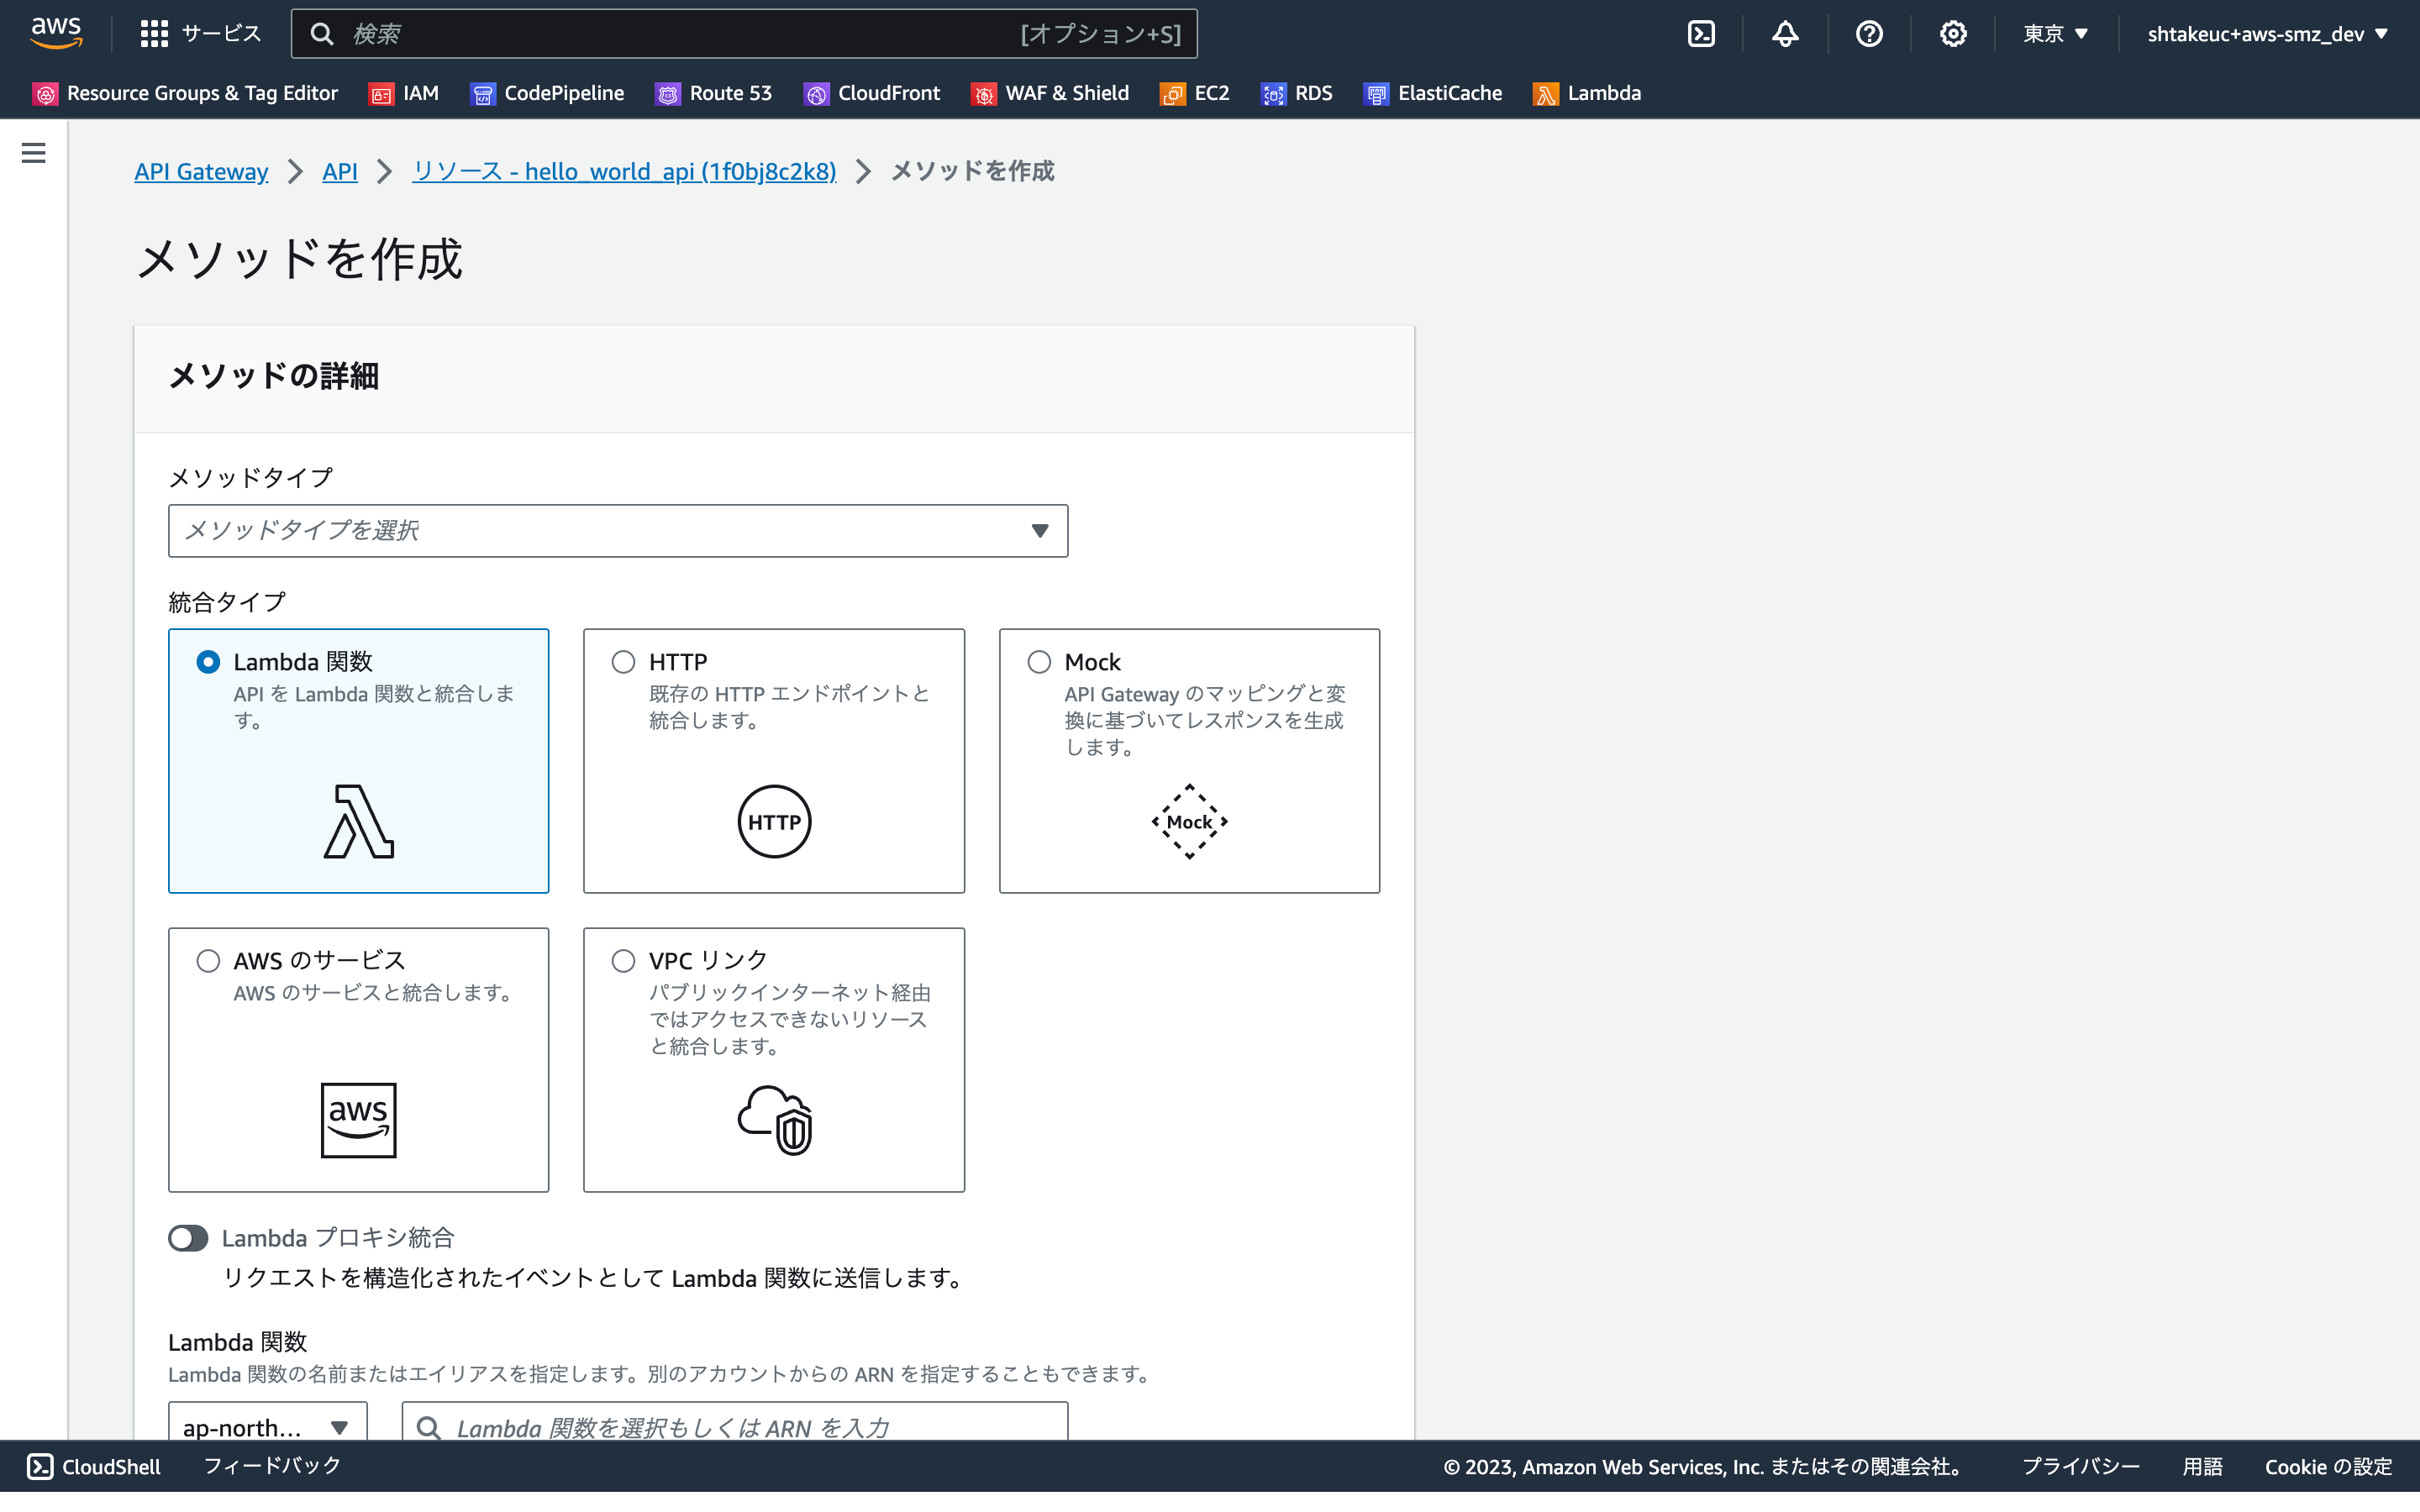Click the メソッドの詳細 section heading
This screenshot has height=1512, width=2420.
(x=273, y=377)
